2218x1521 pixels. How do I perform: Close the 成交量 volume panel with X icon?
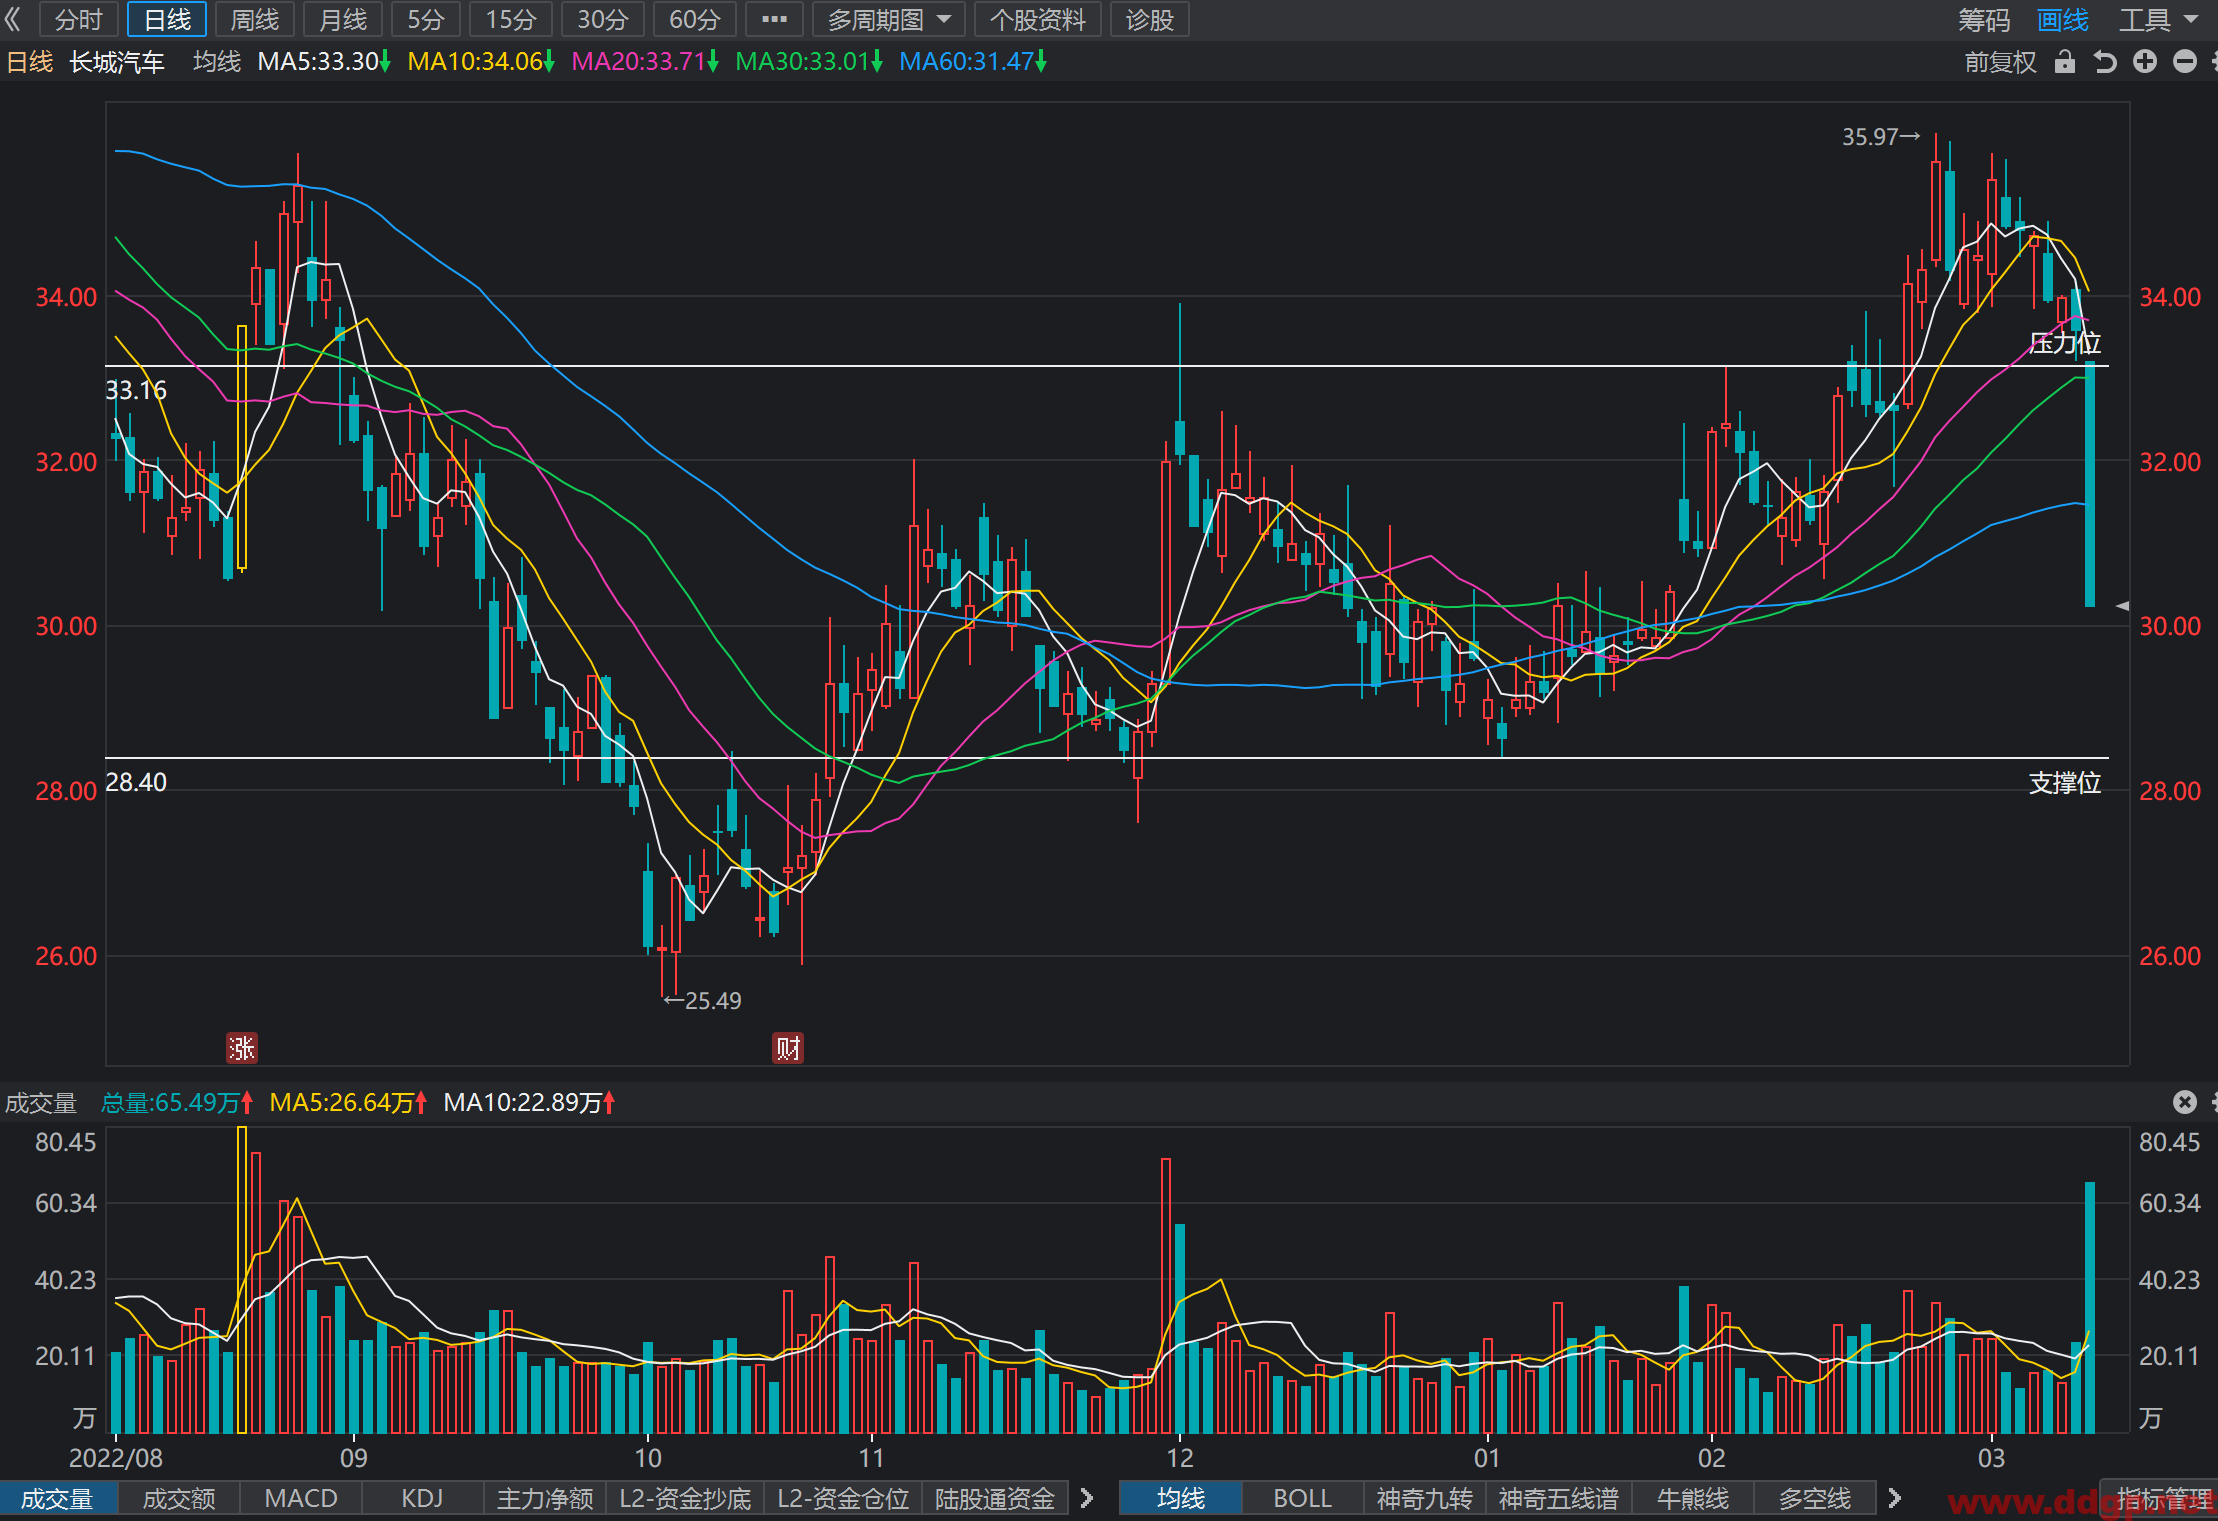(x=2185, y=1102)
